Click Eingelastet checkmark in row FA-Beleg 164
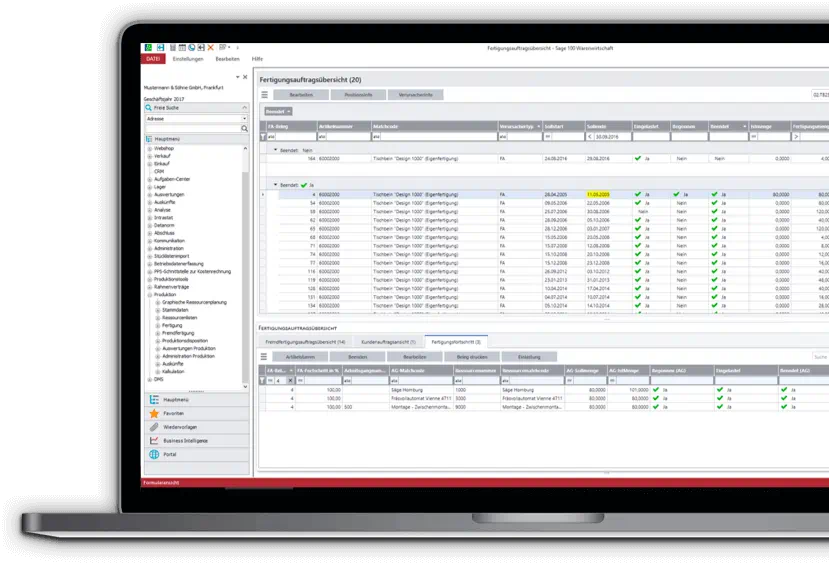The image size is (829, 565). (638, 158)
